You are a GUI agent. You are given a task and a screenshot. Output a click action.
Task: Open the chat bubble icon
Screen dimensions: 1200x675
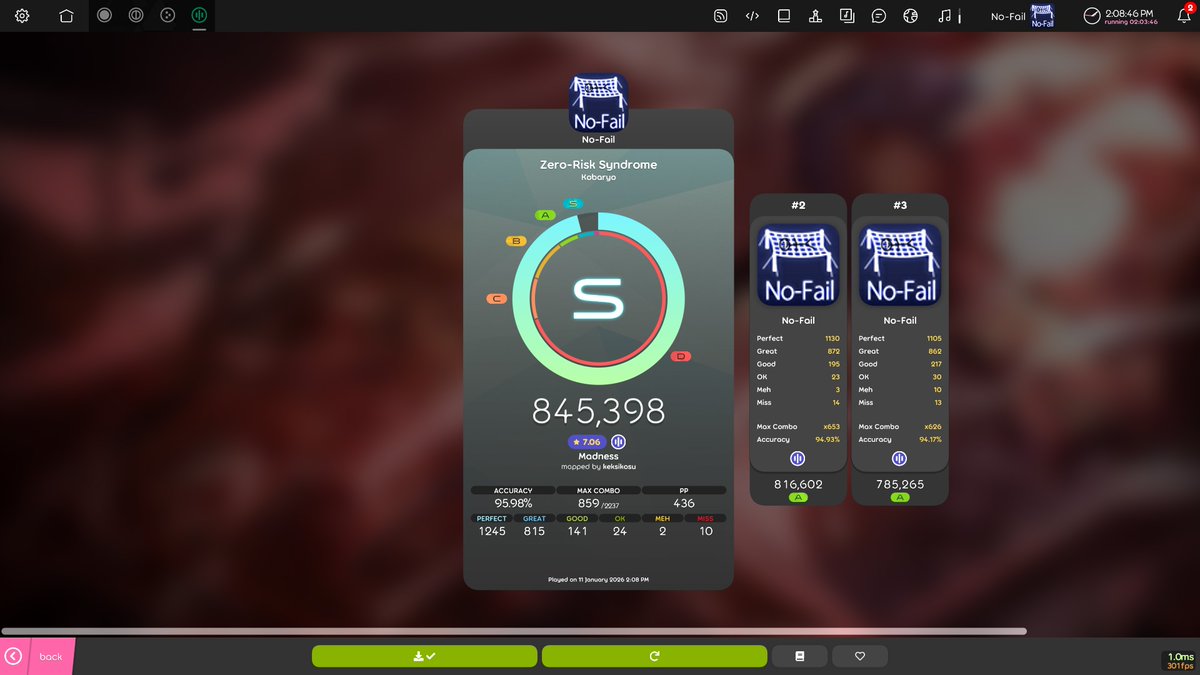(879, 16)
